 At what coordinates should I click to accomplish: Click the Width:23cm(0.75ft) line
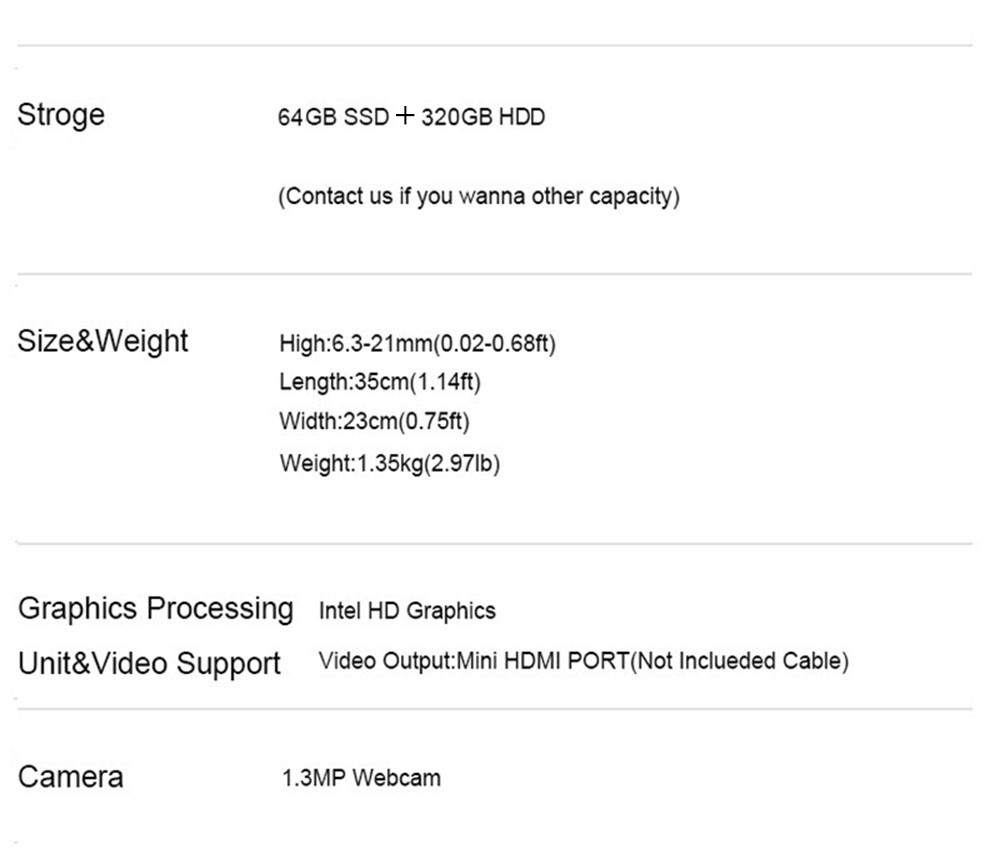(x=374, y=421)
